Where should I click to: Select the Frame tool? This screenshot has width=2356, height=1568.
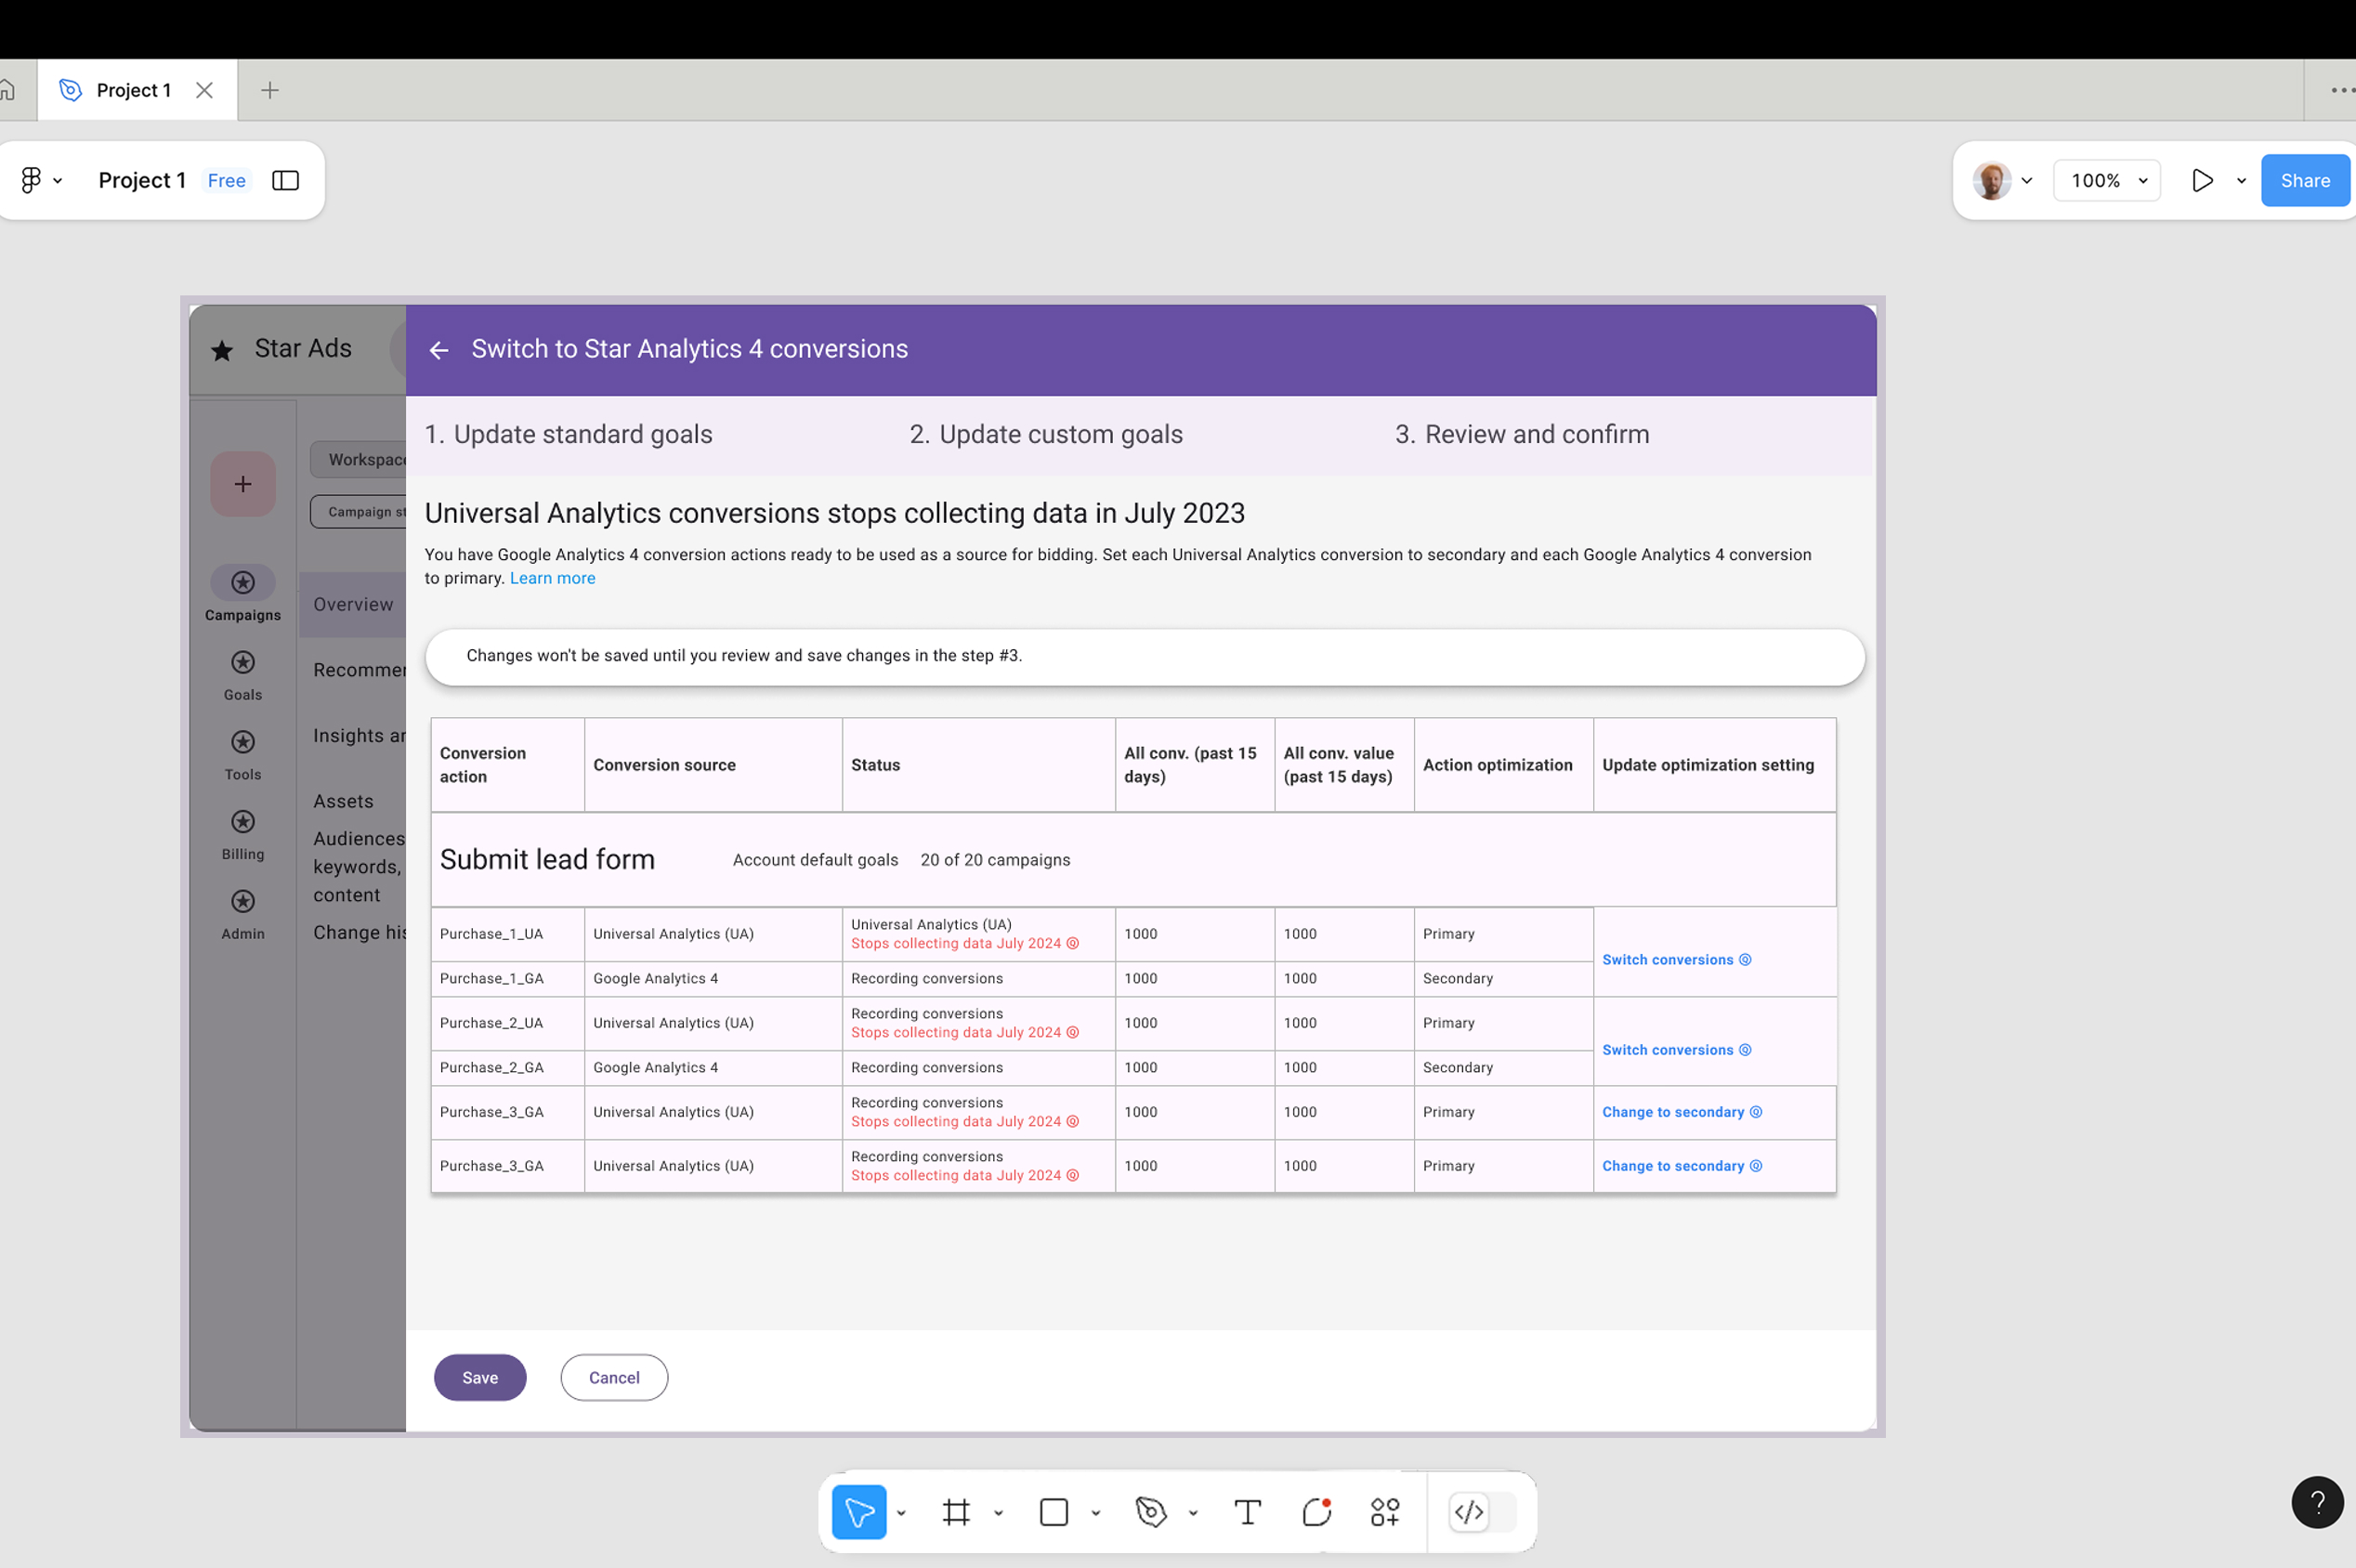[956, 1512]
